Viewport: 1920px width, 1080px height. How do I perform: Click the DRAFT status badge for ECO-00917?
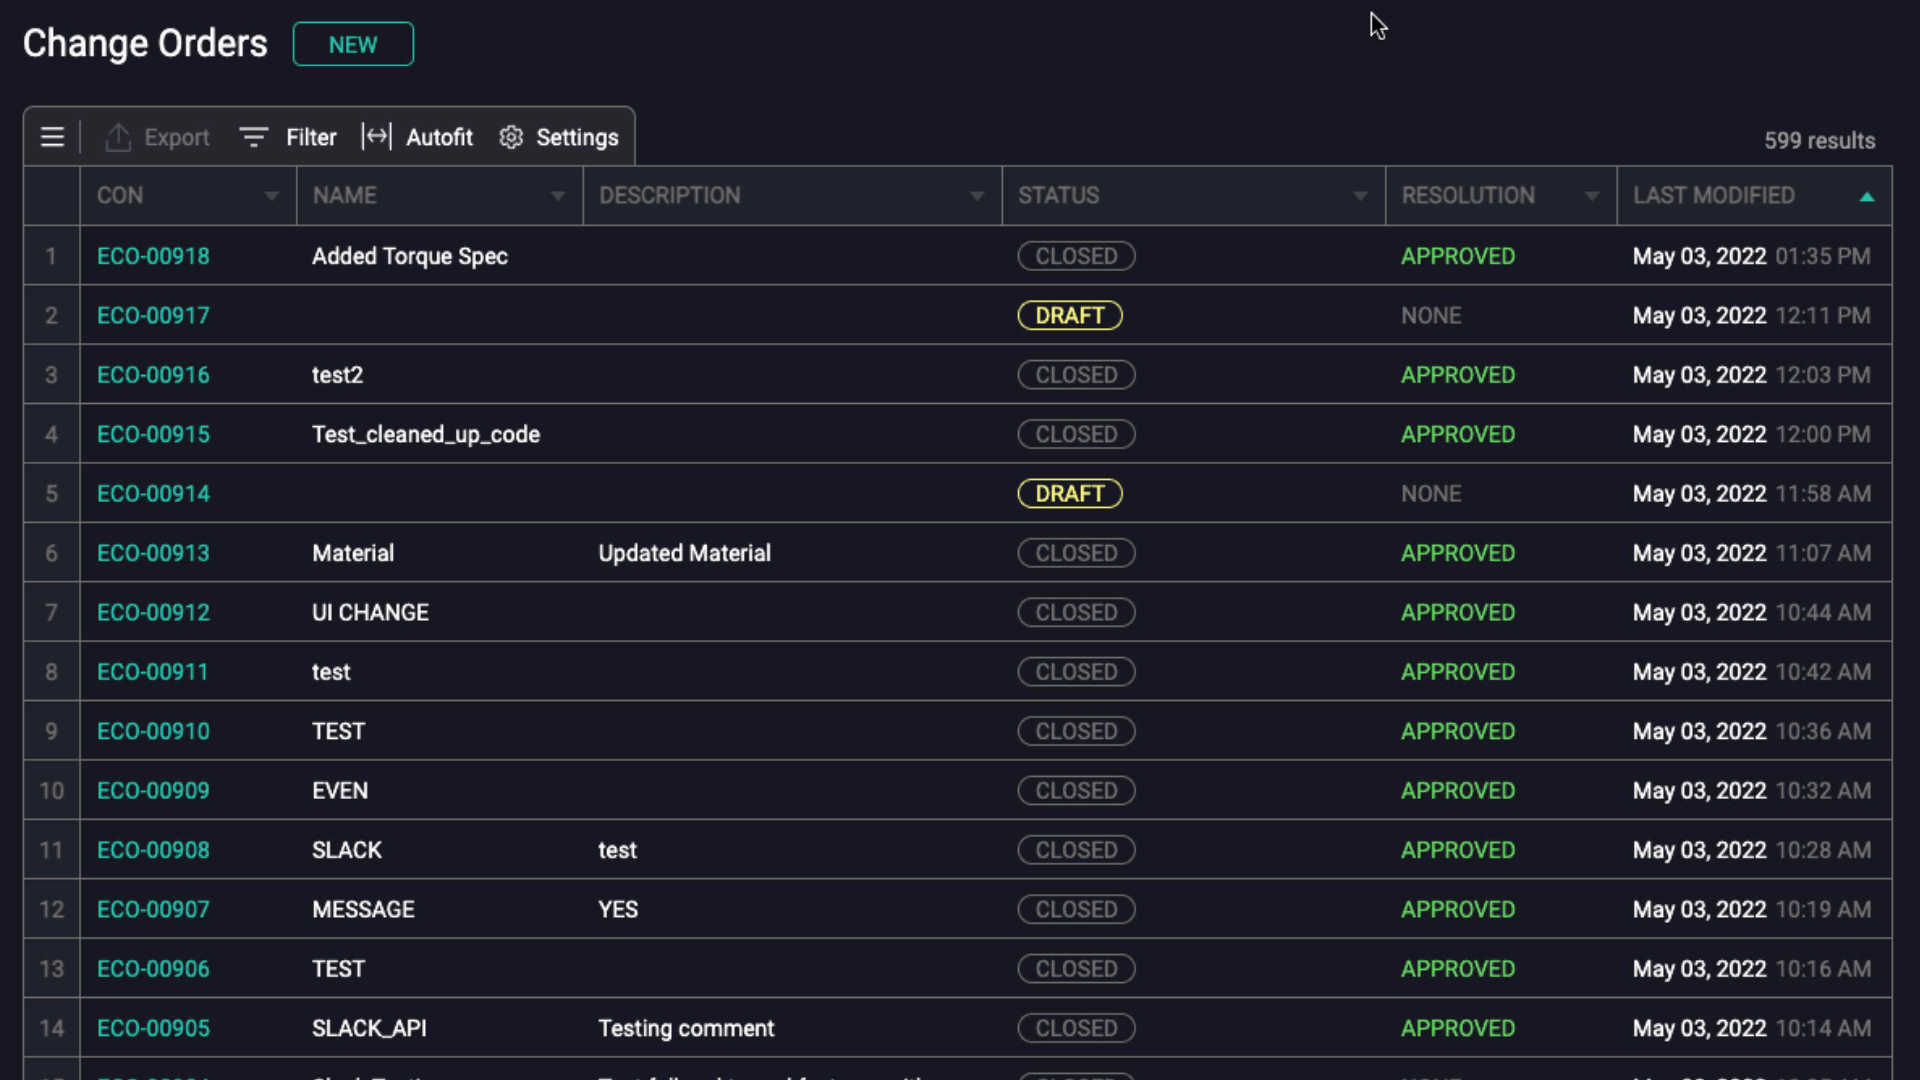(x=1069, y=315)
